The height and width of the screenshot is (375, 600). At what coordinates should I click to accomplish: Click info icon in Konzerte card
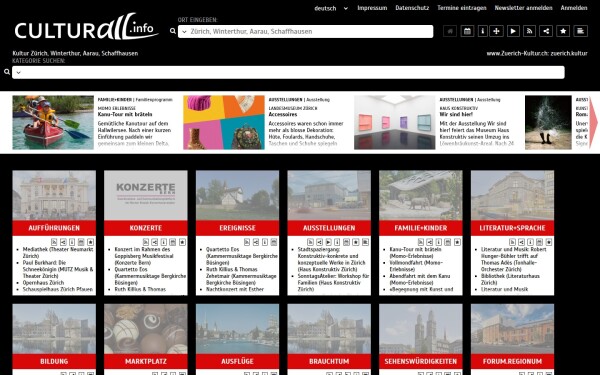tap(164, 242)
